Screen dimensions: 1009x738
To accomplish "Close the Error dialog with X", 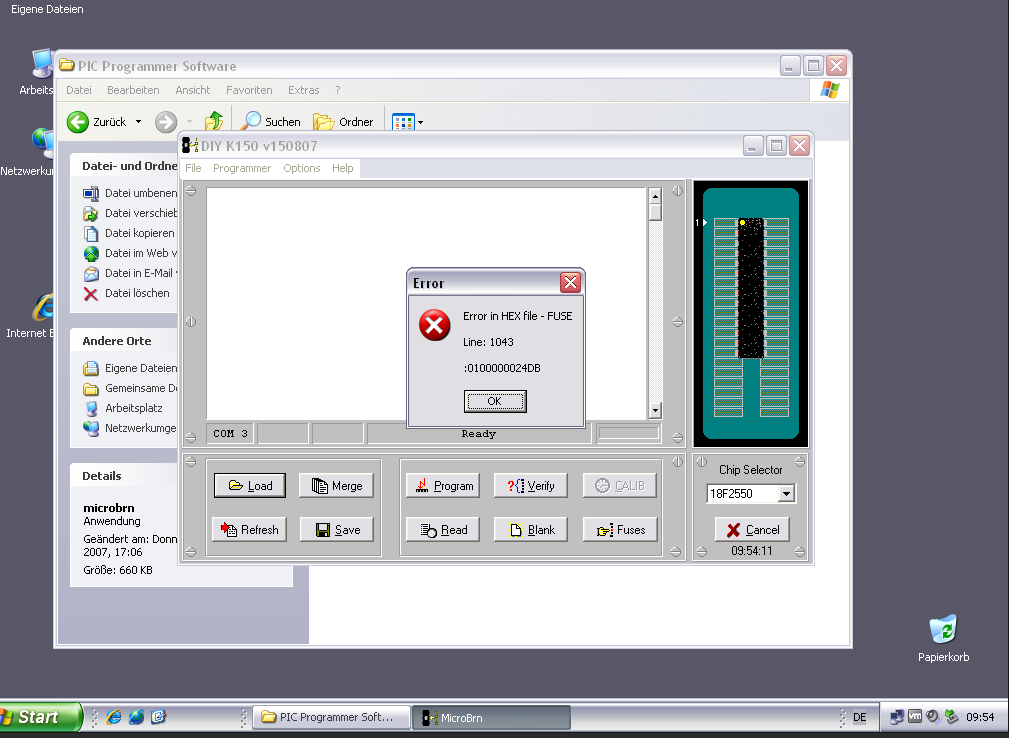I will 570,282.
